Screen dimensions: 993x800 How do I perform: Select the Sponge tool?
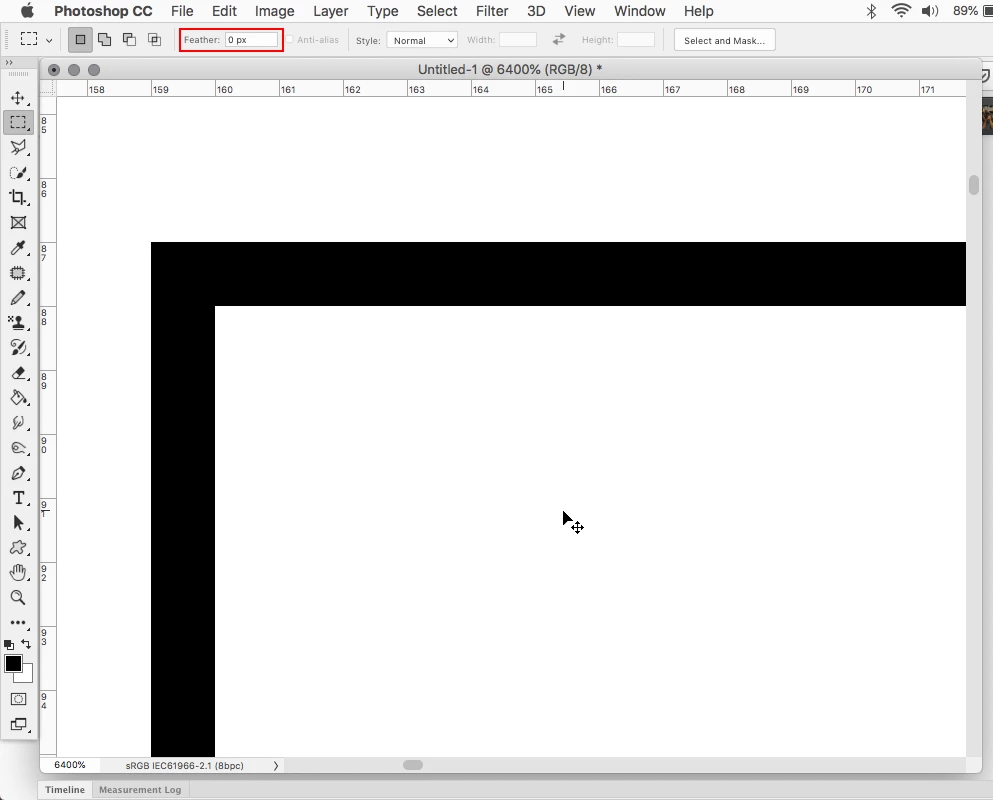18,448
